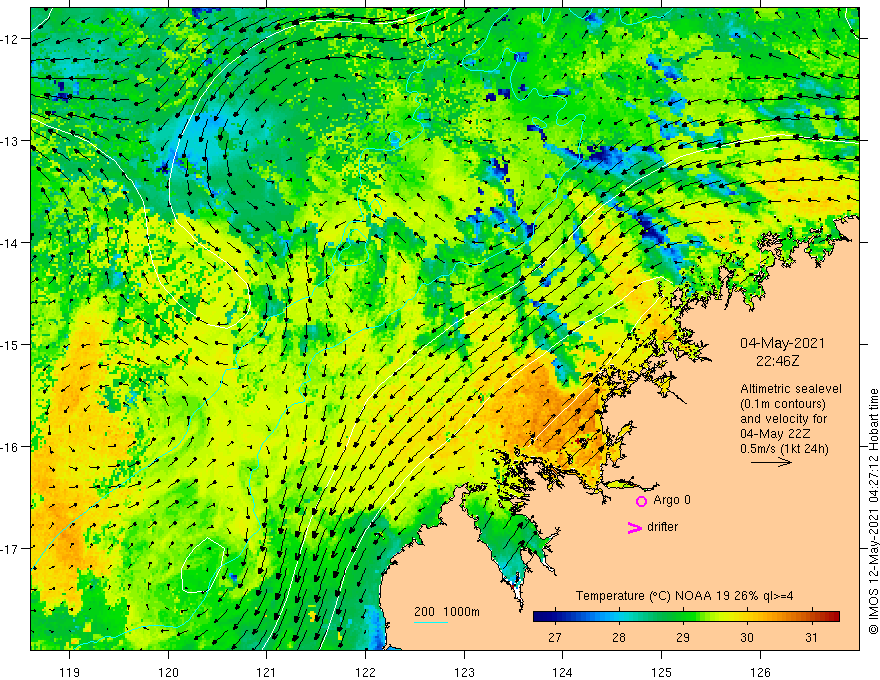Click longitude label 122 on bottom axis
Screen dimensions: 880x680
pyautogui.click(x=365, y=672)
